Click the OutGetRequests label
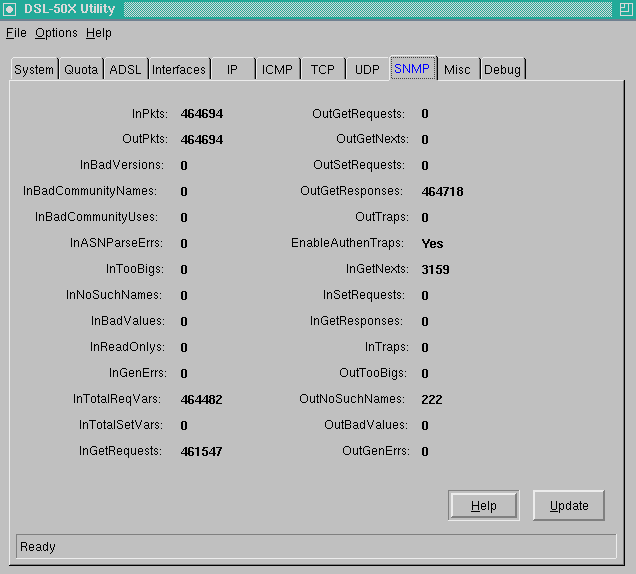Viewport: 636px width, 574px height. 358,114
